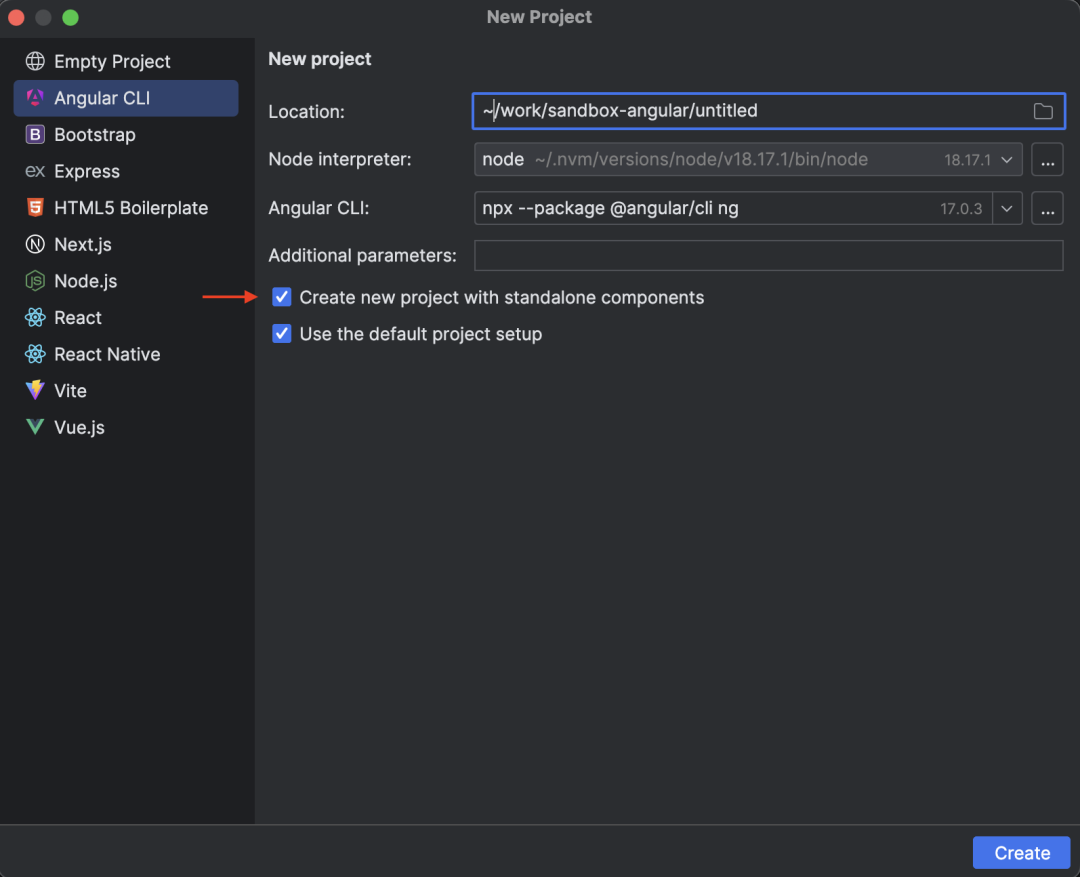The height and width of the screenshot is (877, 1080).
Task: Open Node interpreter dropdown arrow
Action: [1006, 160]
